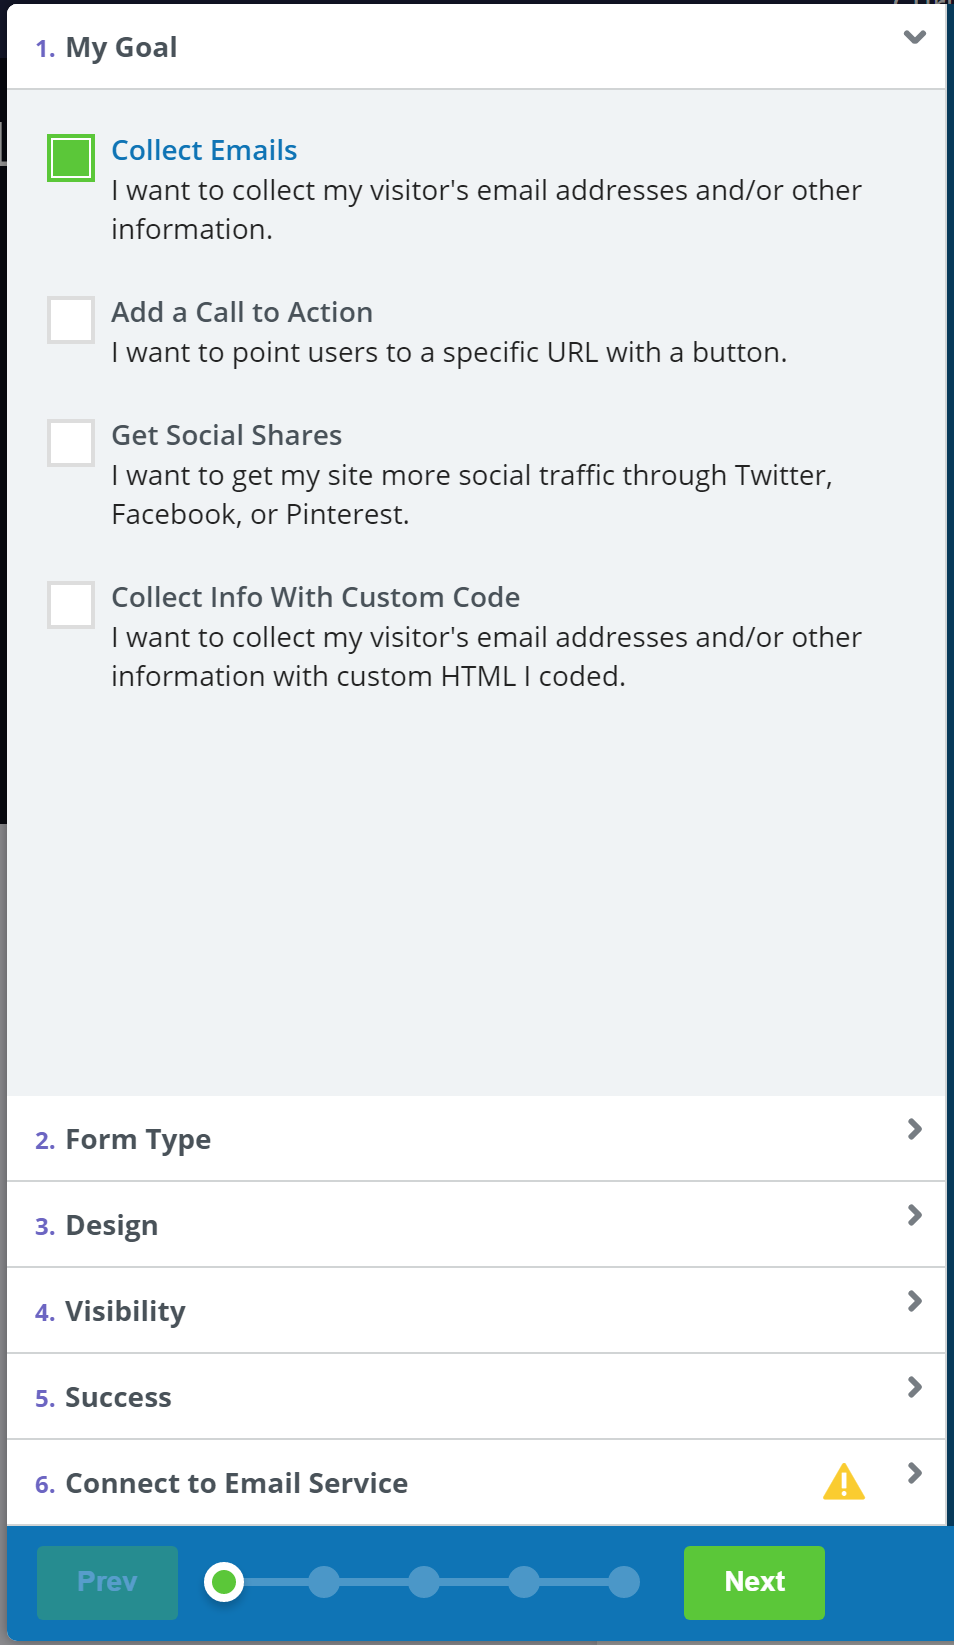Expand the Success section chevron

[x=914, y=1387]
